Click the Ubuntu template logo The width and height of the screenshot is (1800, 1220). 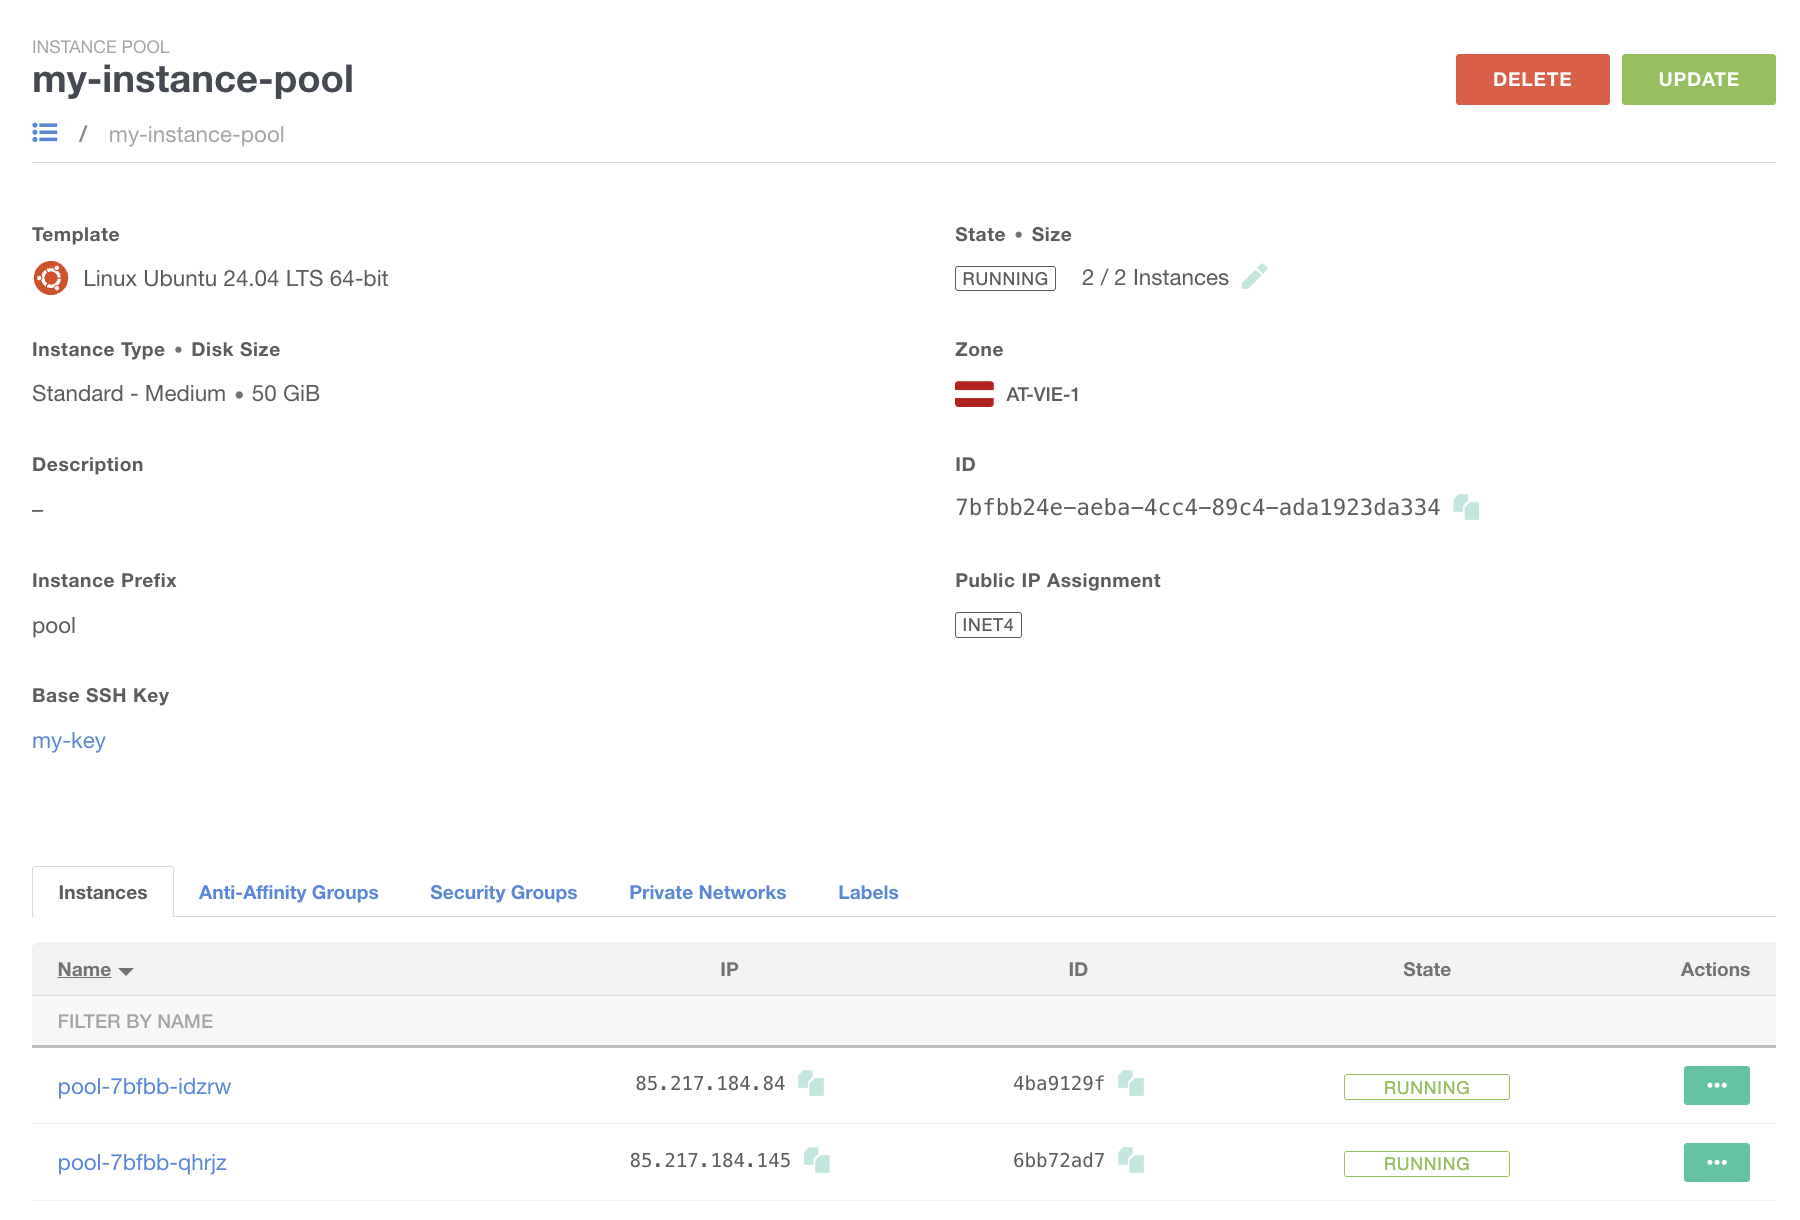click(51, 278)
